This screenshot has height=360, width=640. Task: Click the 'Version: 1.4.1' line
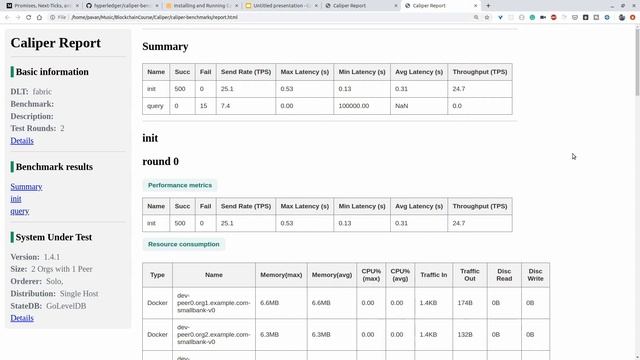coord(35,257)
